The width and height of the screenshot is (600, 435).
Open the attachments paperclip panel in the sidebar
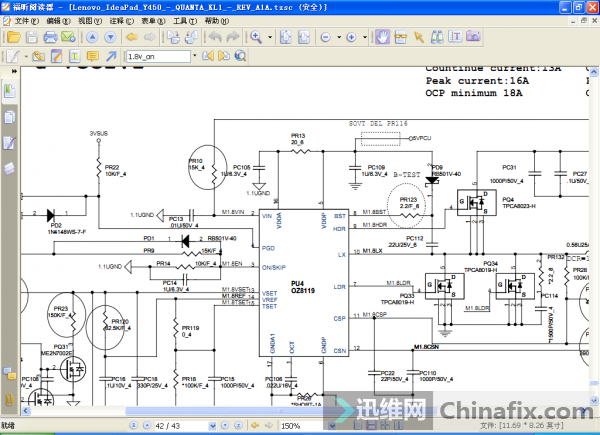10,400
